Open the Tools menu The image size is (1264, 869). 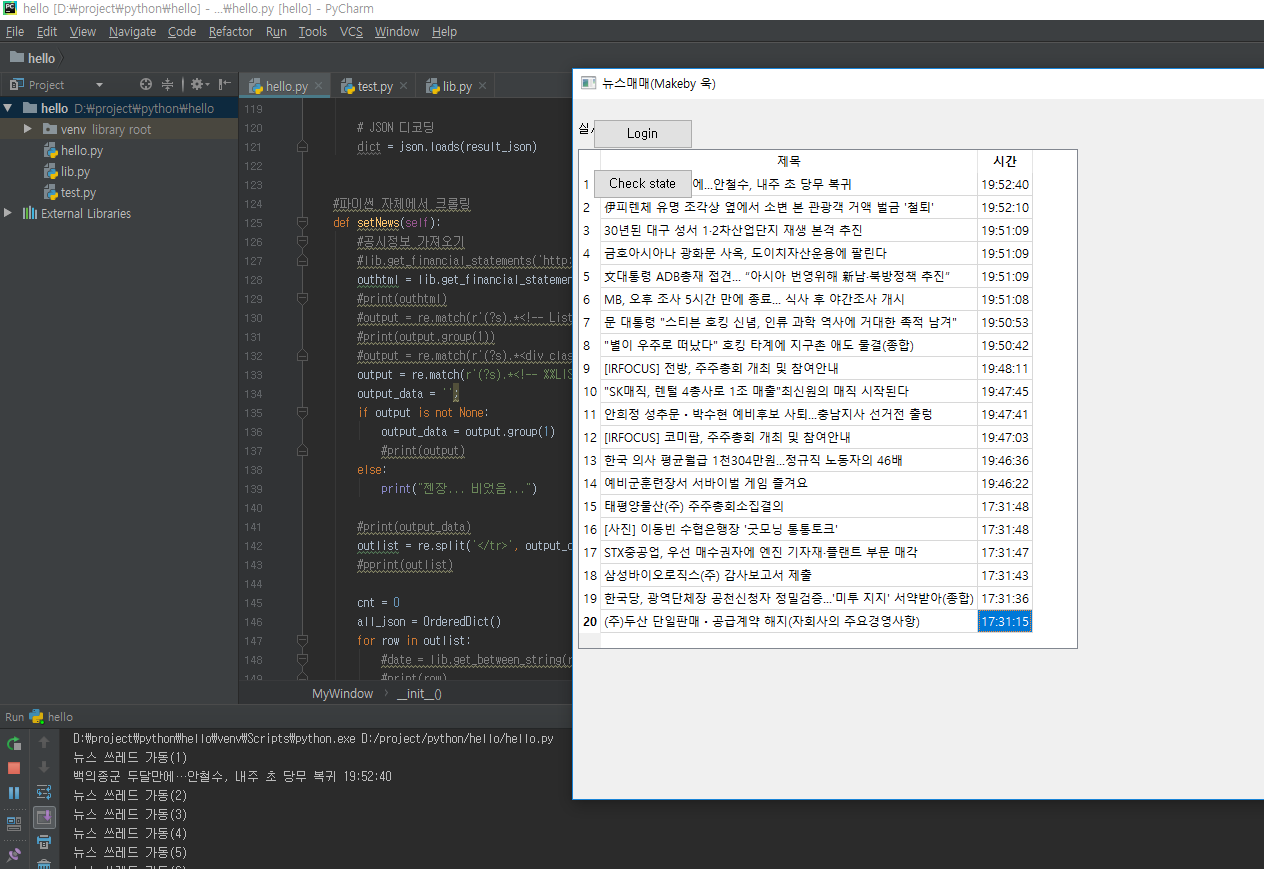click(x=313, y=32)
